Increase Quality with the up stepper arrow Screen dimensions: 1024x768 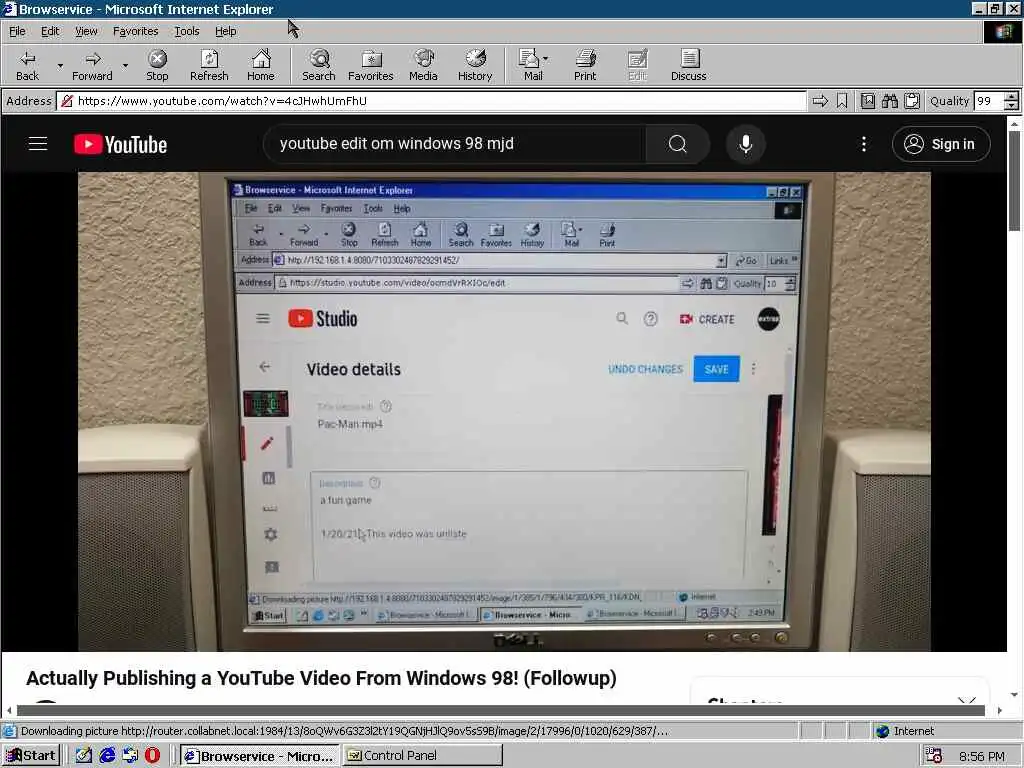click(1012, 97)
